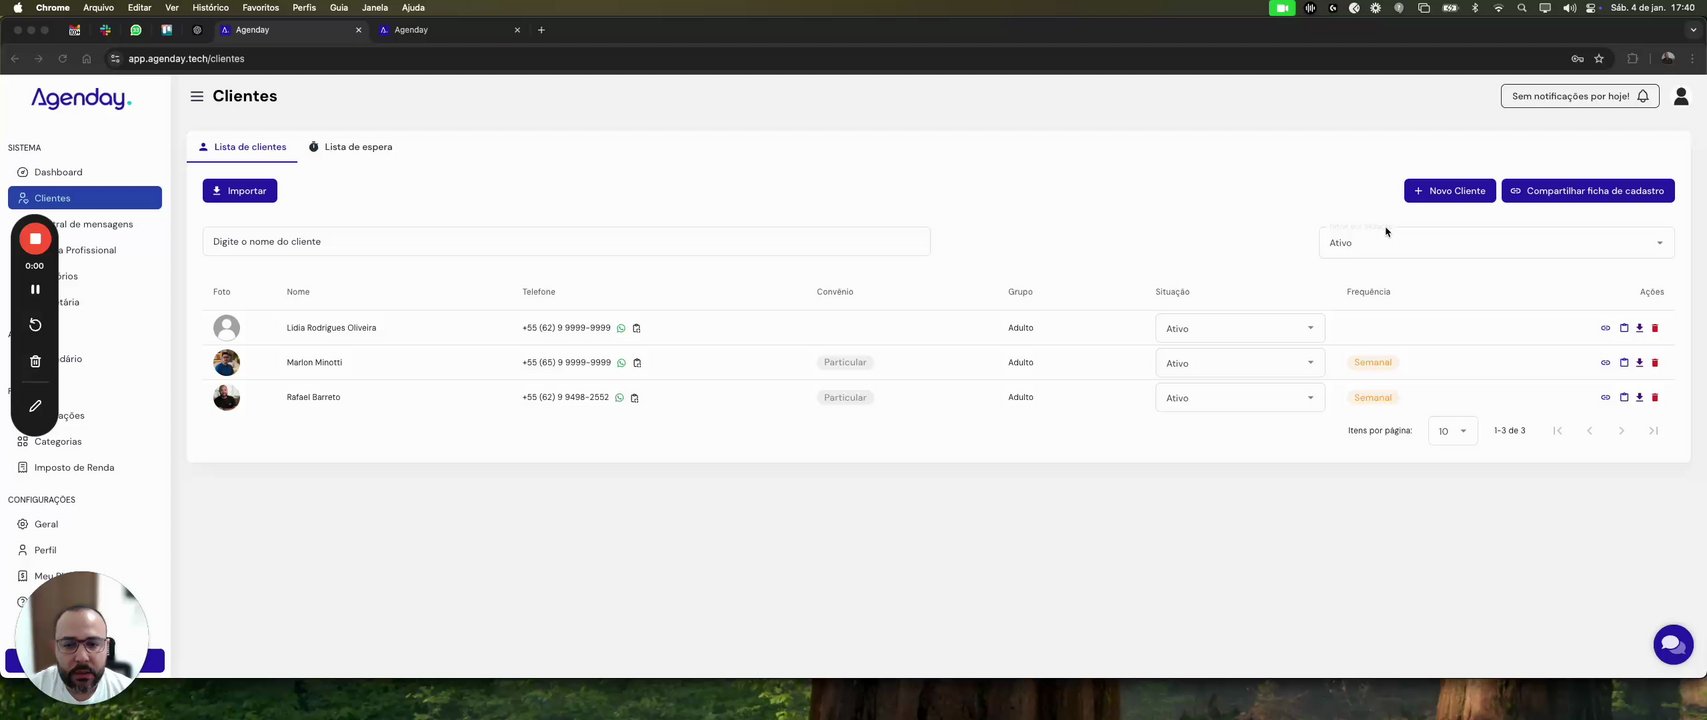This screenshot has width=1707, height=720.
Task: Change Situação dropdown for Marlon Minotti
Action: [1240, 363]
